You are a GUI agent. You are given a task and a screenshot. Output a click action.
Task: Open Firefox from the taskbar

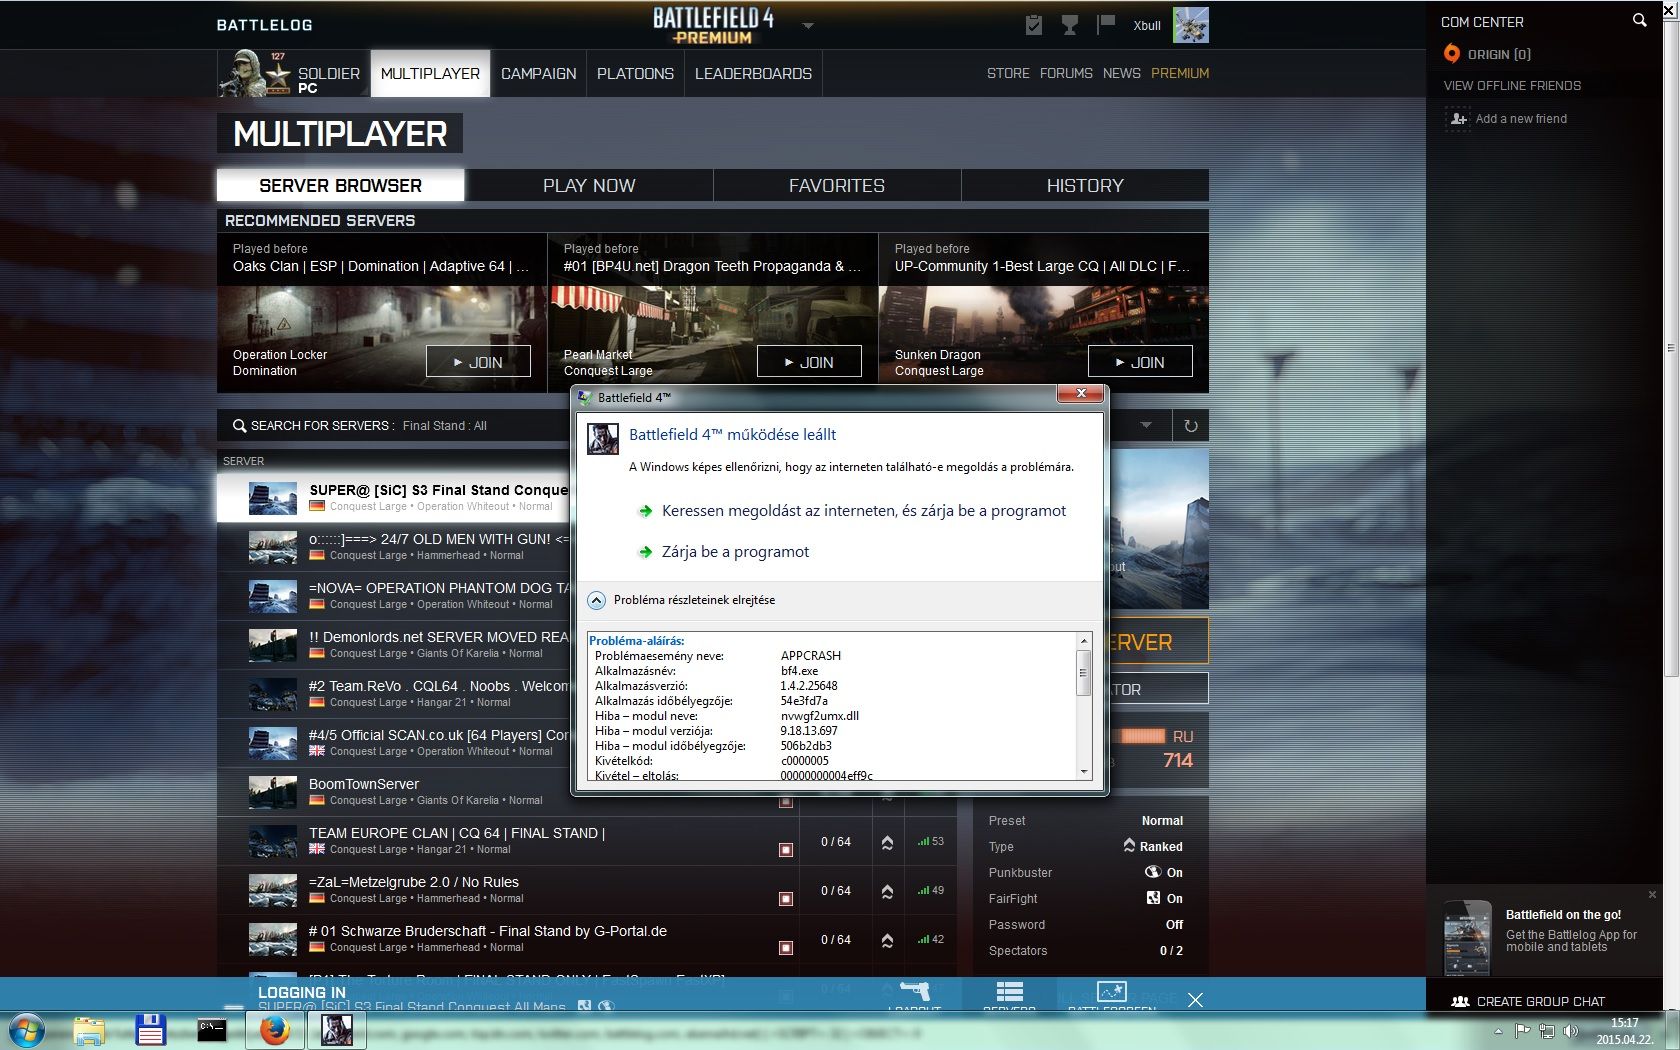[x=275, y=1030]
